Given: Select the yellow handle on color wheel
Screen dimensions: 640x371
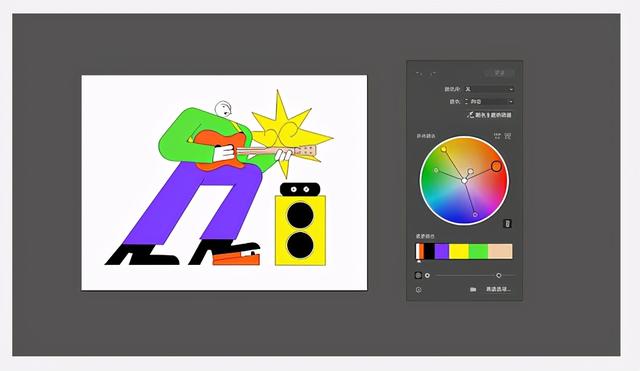Looking at the screenshot, I should click(x=444, y=149).
